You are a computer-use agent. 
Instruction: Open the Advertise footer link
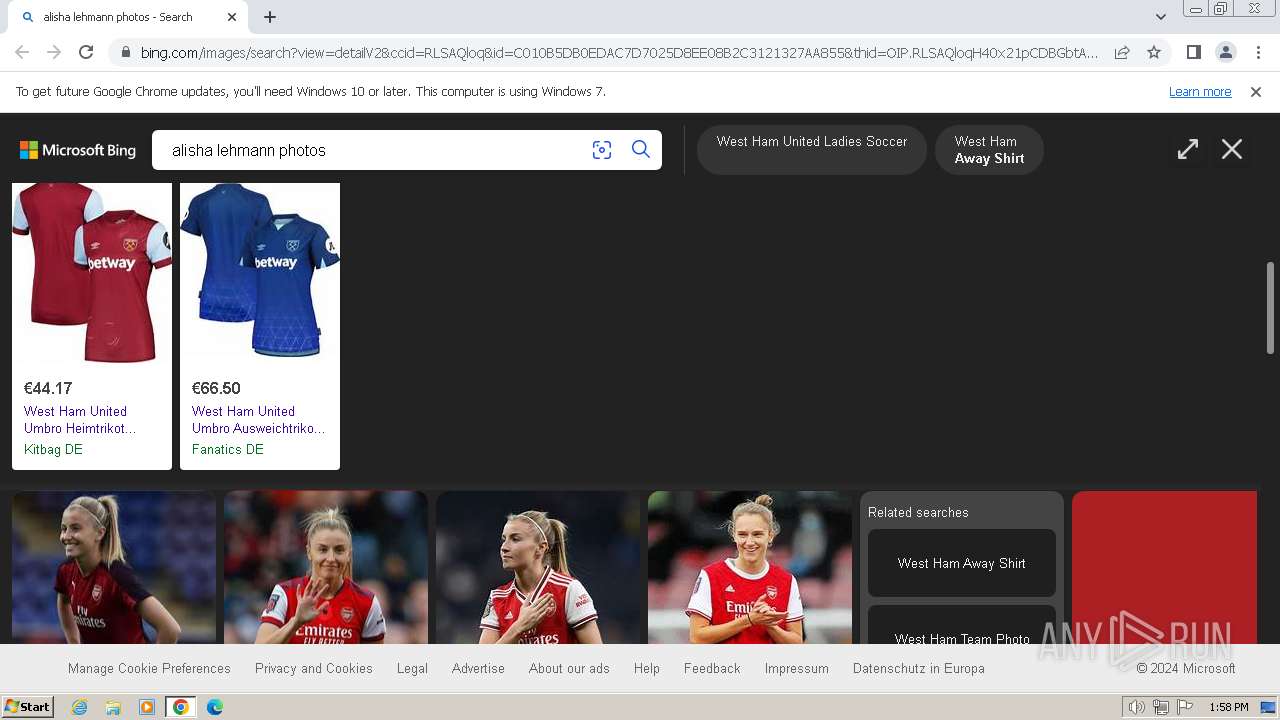[x=478, y=668]
